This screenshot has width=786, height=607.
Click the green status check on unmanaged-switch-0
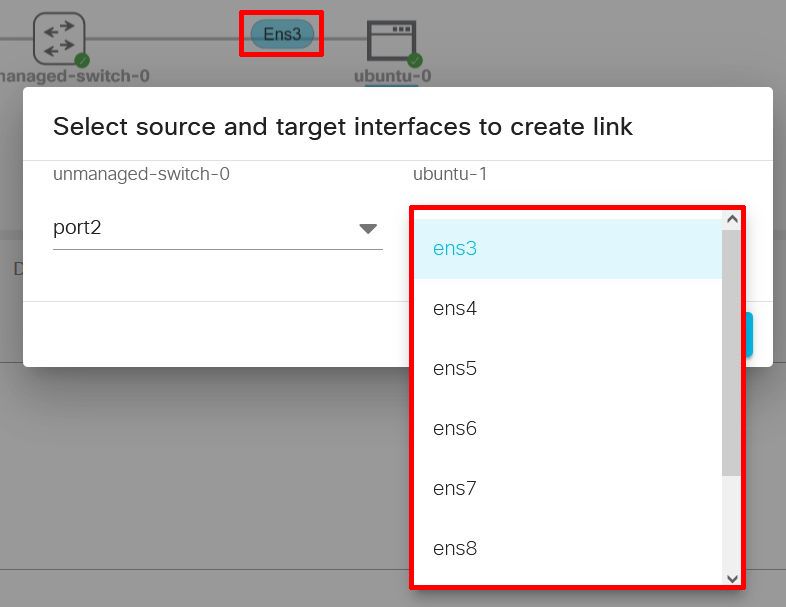coord(83,60)
